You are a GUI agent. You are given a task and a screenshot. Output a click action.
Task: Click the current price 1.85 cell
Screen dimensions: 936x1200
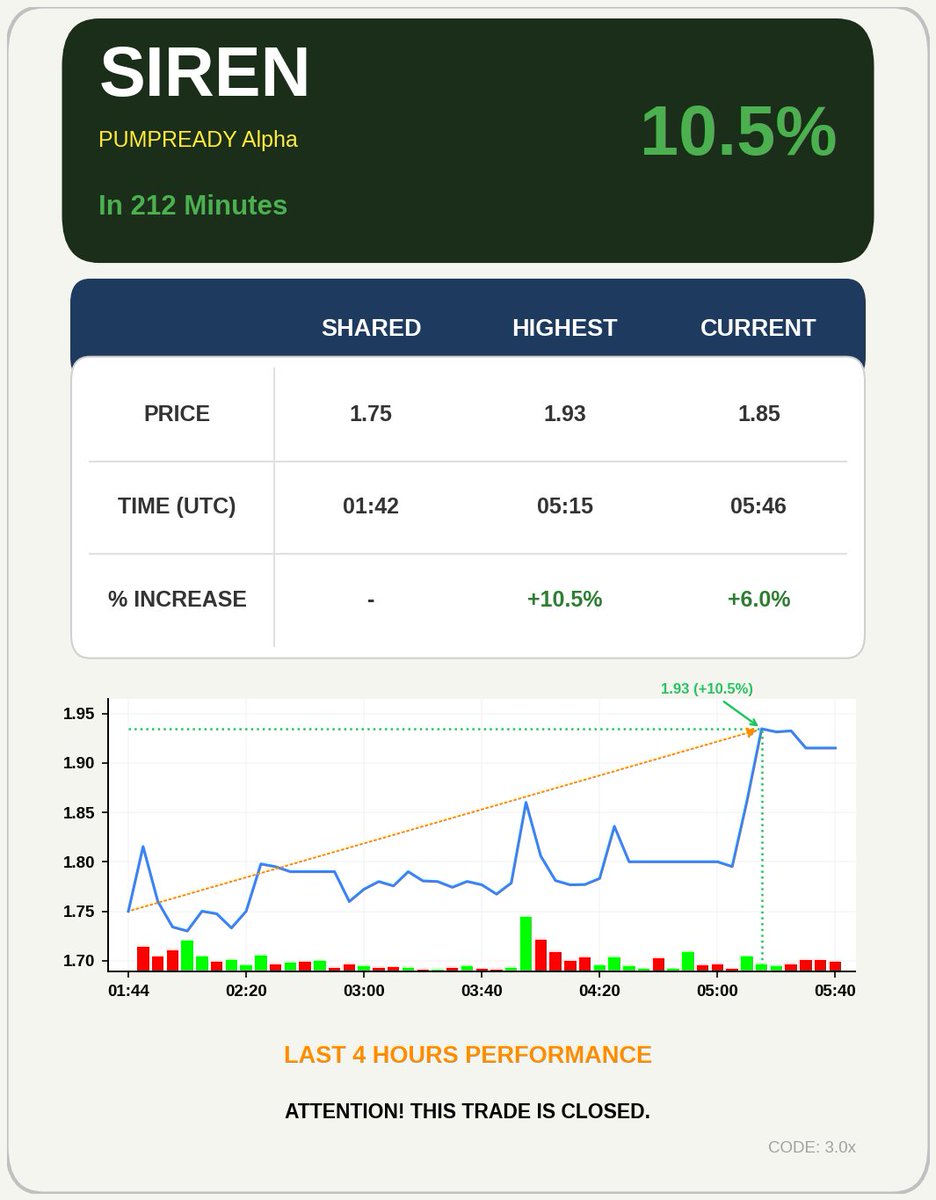[x=759, y=414]
